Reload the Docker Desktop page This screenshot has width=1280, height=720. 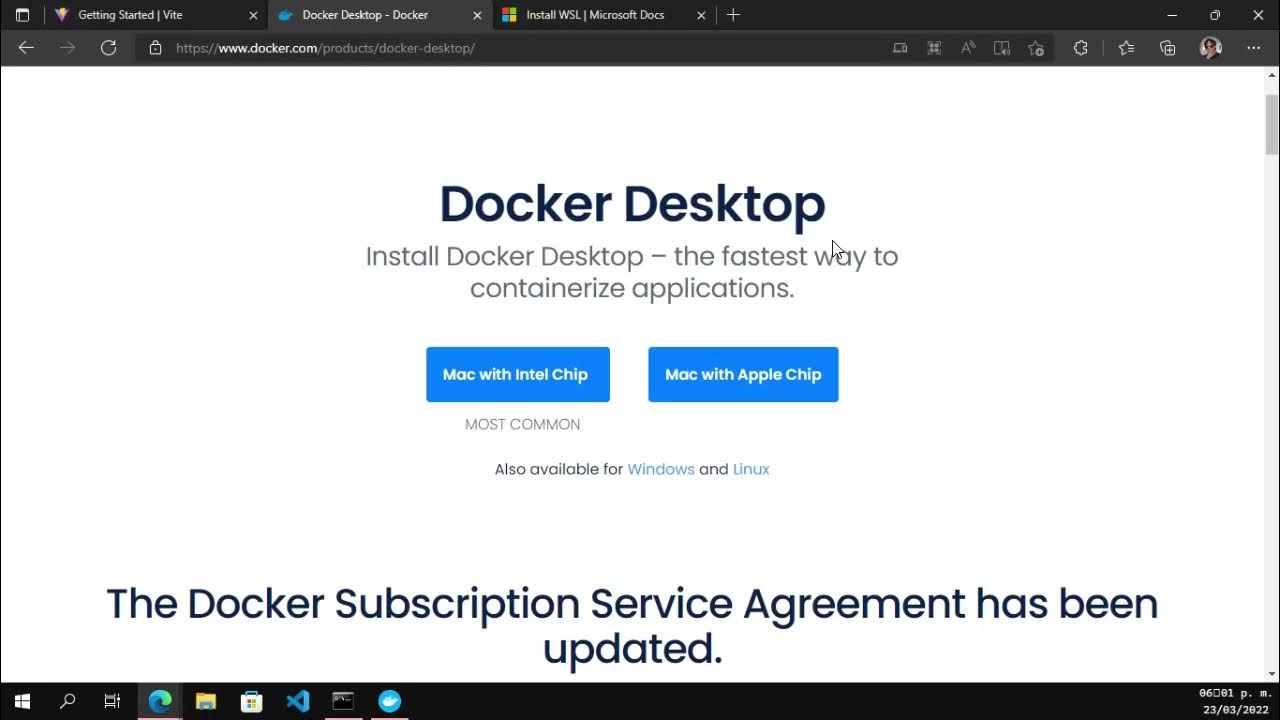pos(108,48)
